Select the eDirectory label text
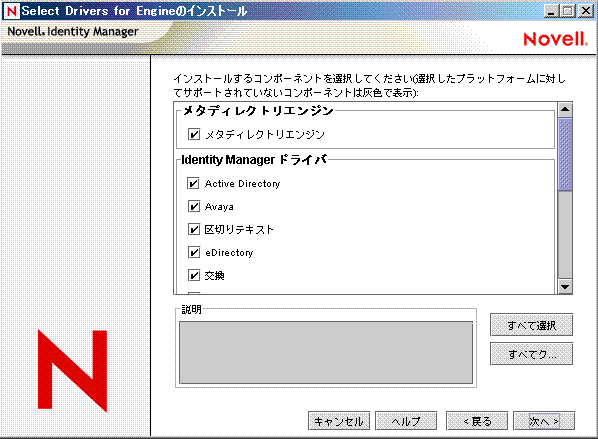The image size is (598, 439). point(229,252)
